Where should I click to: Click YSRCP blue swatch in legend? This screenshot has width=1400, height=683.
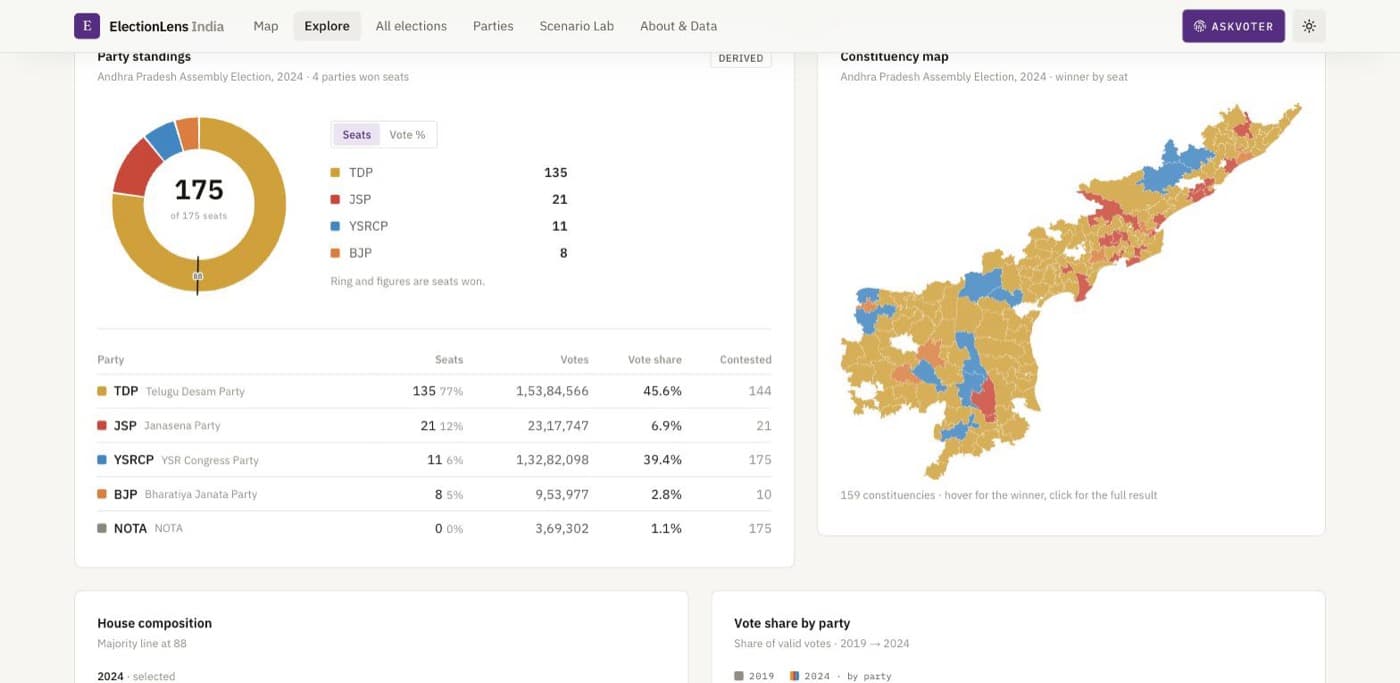[x=335, y=227]
